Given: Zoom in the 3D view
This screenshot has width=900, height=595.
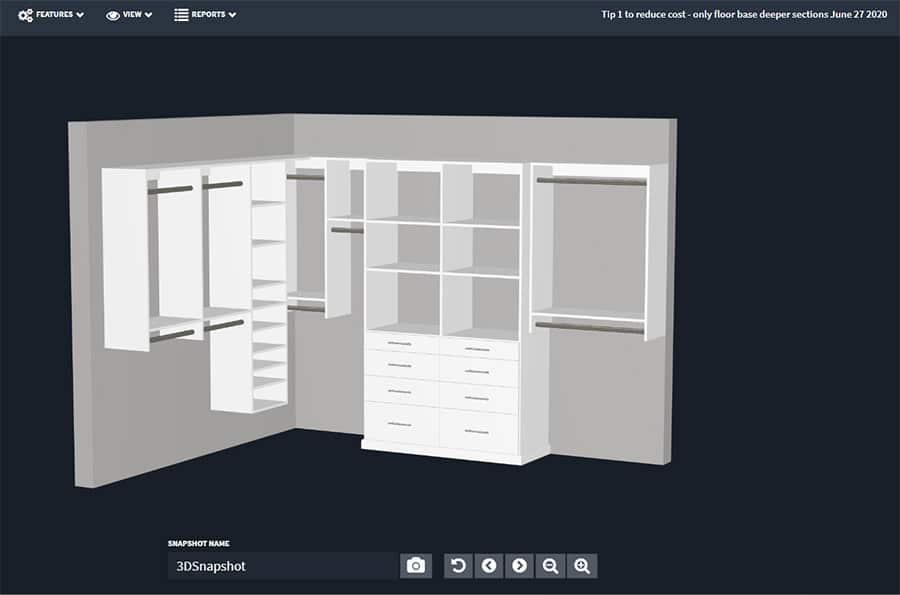Looking at the screenshot, I should coord(582,566).
